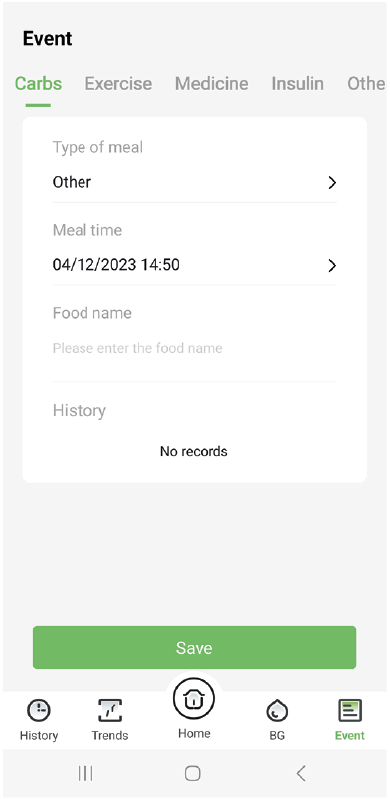Expand Type of meal chevron
Screen dimensions: 390x799
[x=332, y=182]
